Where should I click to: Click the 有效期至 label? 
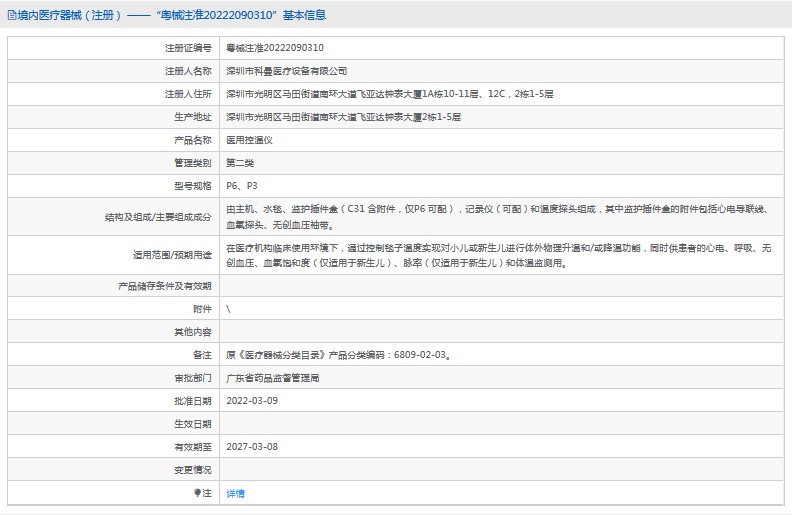click(x=193, y=447)
